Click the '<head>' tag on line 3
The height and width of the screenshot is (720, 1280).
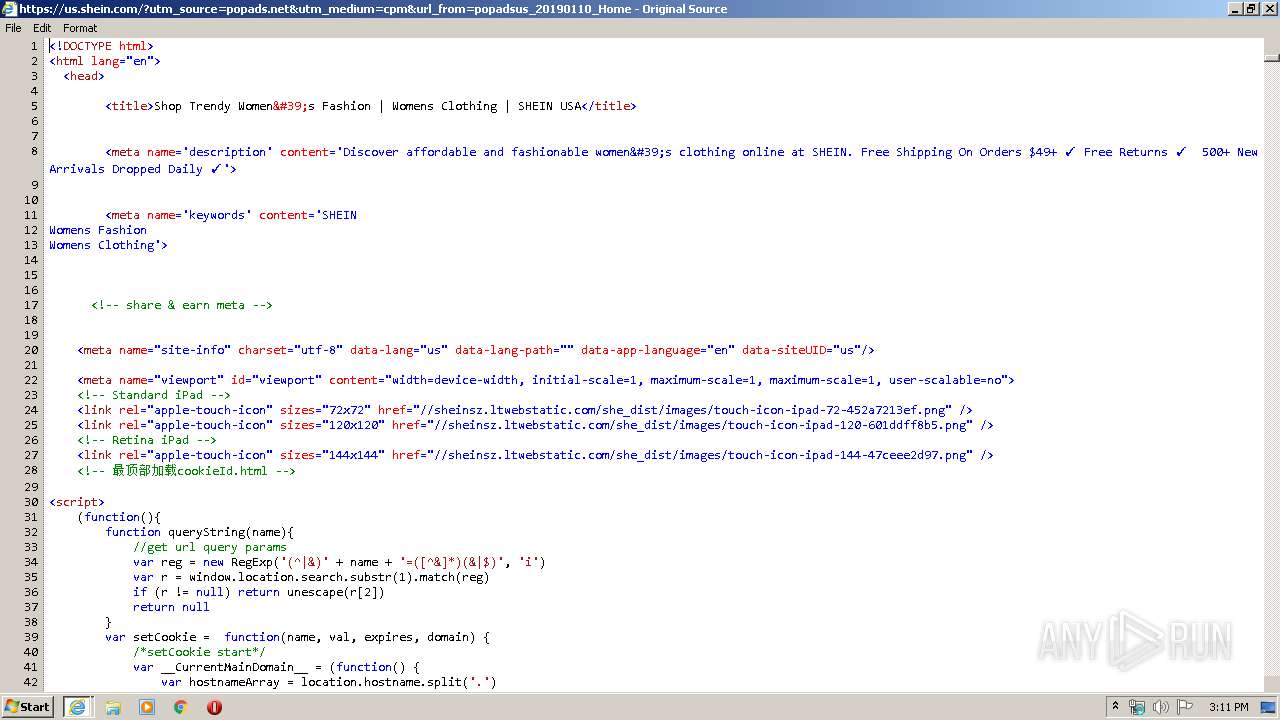point(84,76)
